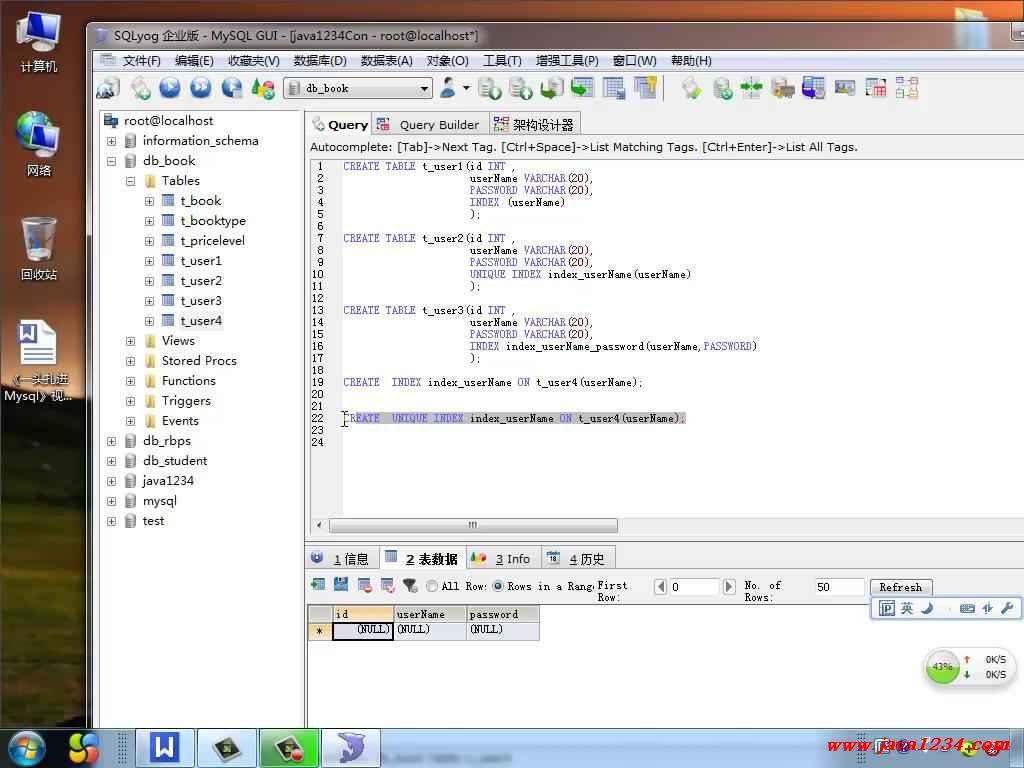Expand the information_schema database node
The height and width of the screenshot is (768, 1024).
(x=112, y=141)
